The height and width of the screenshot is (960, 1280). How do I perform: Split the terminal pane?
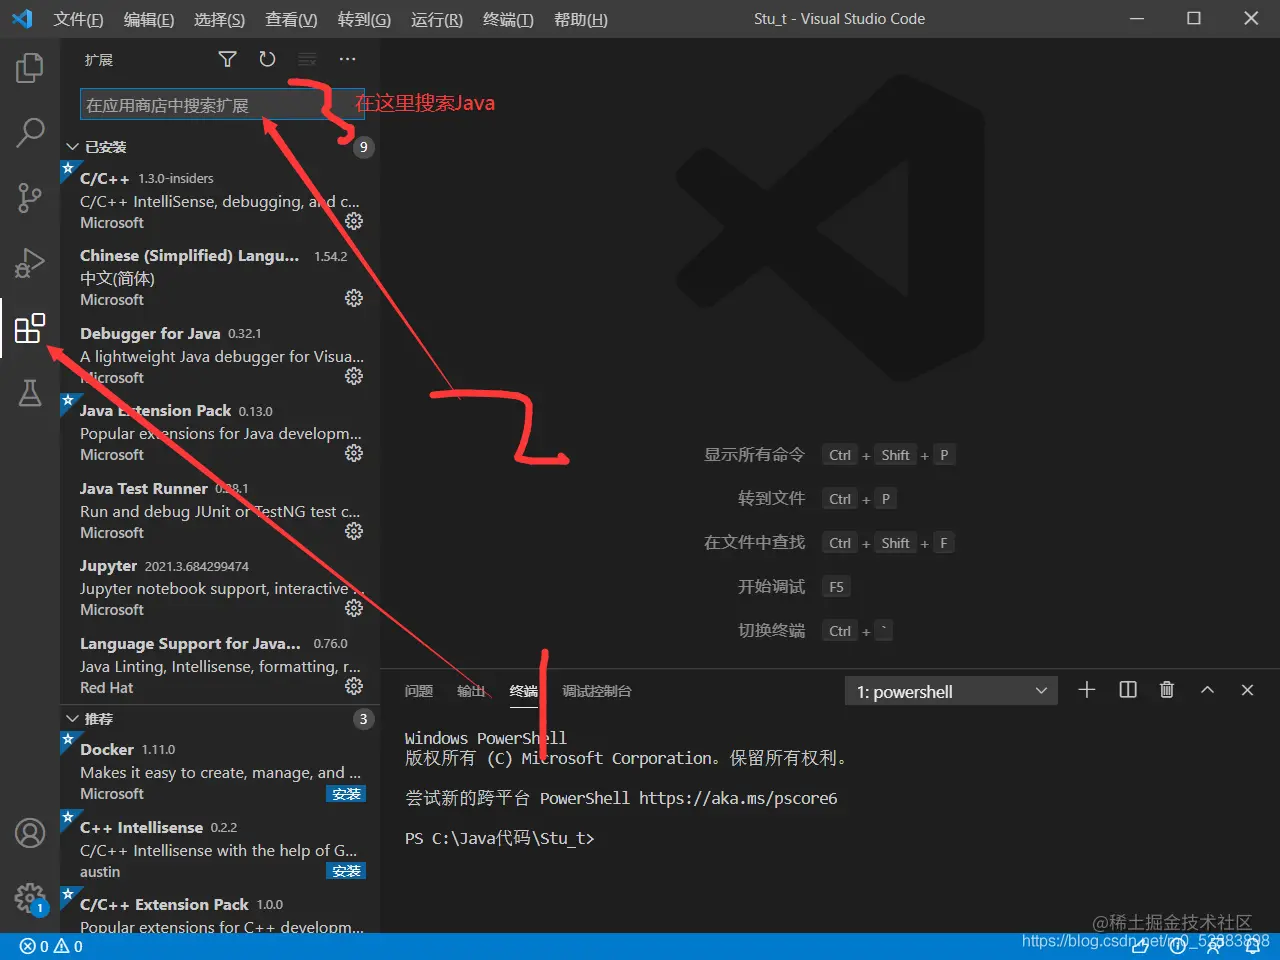click(1128, 690)
